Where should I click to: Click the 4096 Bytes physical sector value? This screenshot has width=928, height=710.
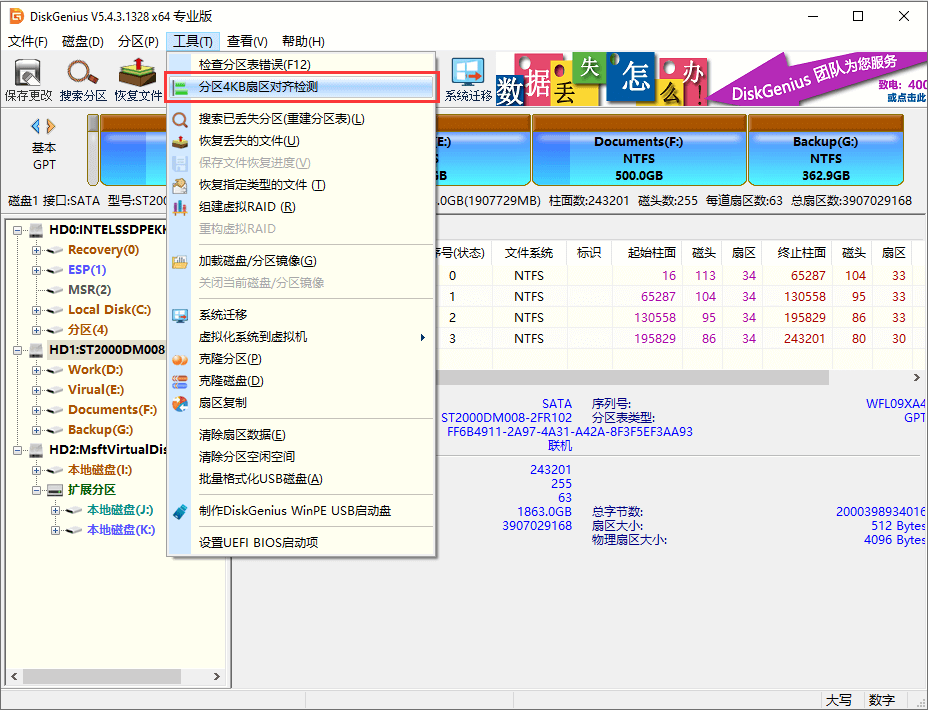click(894, 540)
